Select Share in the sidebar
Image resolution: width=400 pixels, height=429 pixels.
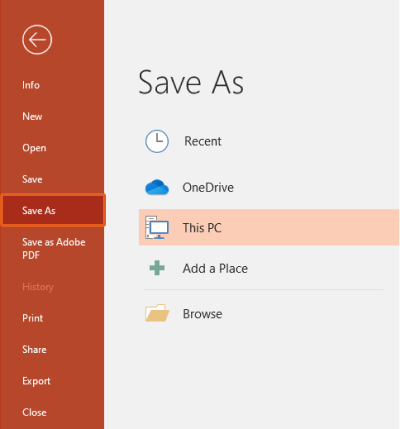[34, 349]
